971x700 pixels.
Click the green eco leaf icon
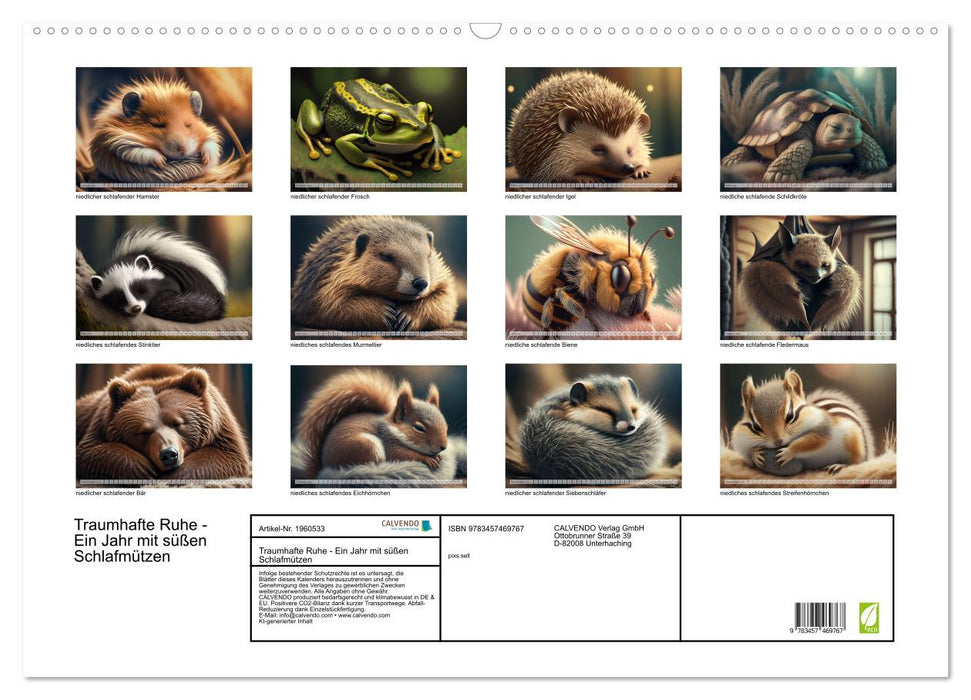(868, 617)
